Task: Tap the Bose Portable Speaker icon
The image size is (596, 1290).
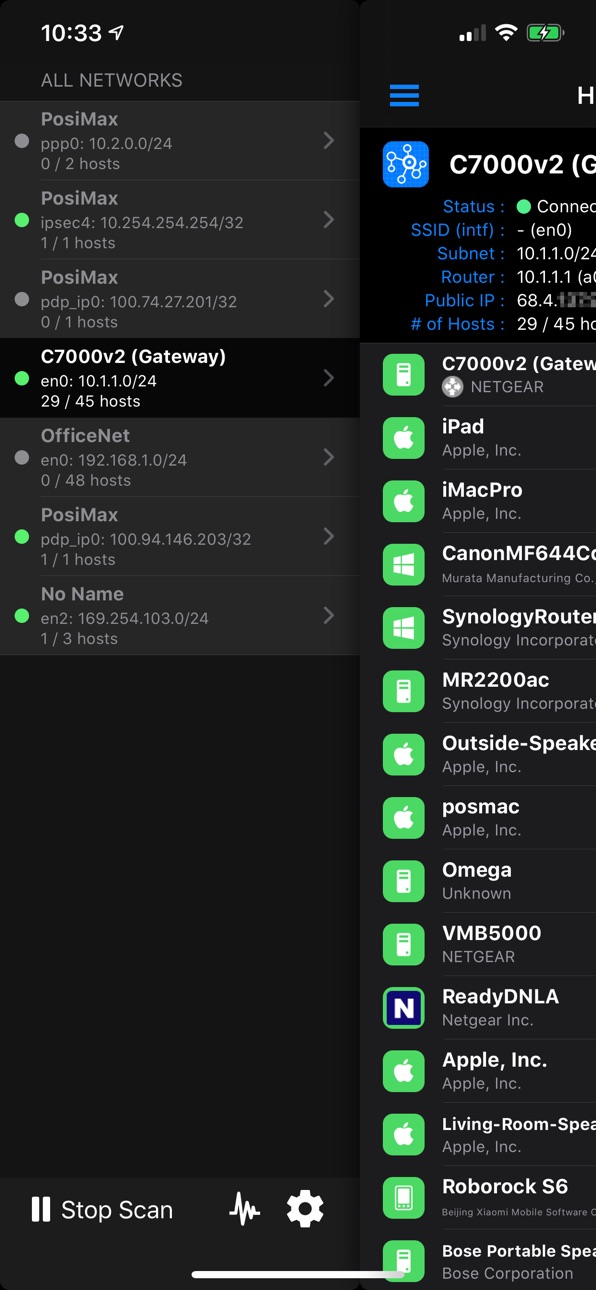Action: (404, 1260)
